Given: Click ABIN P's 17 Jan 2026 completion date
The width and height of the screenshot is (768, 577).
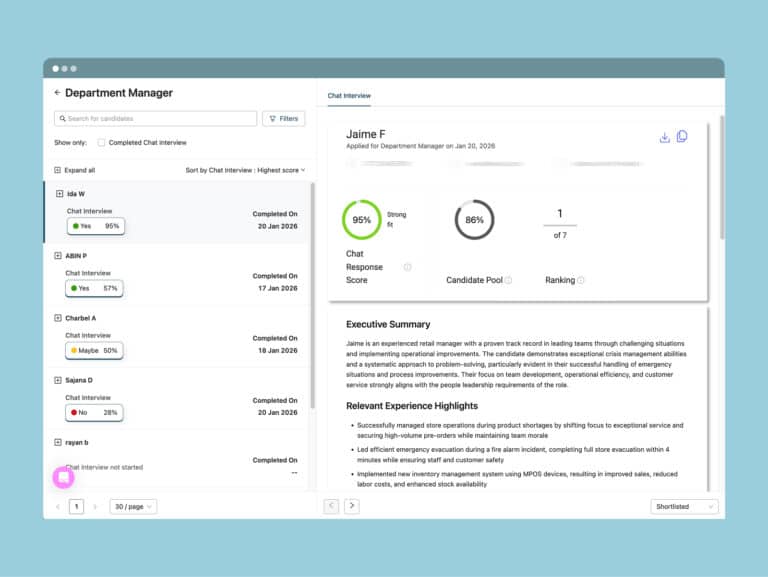Looking at the screenshot, I should tap(278, 288).
